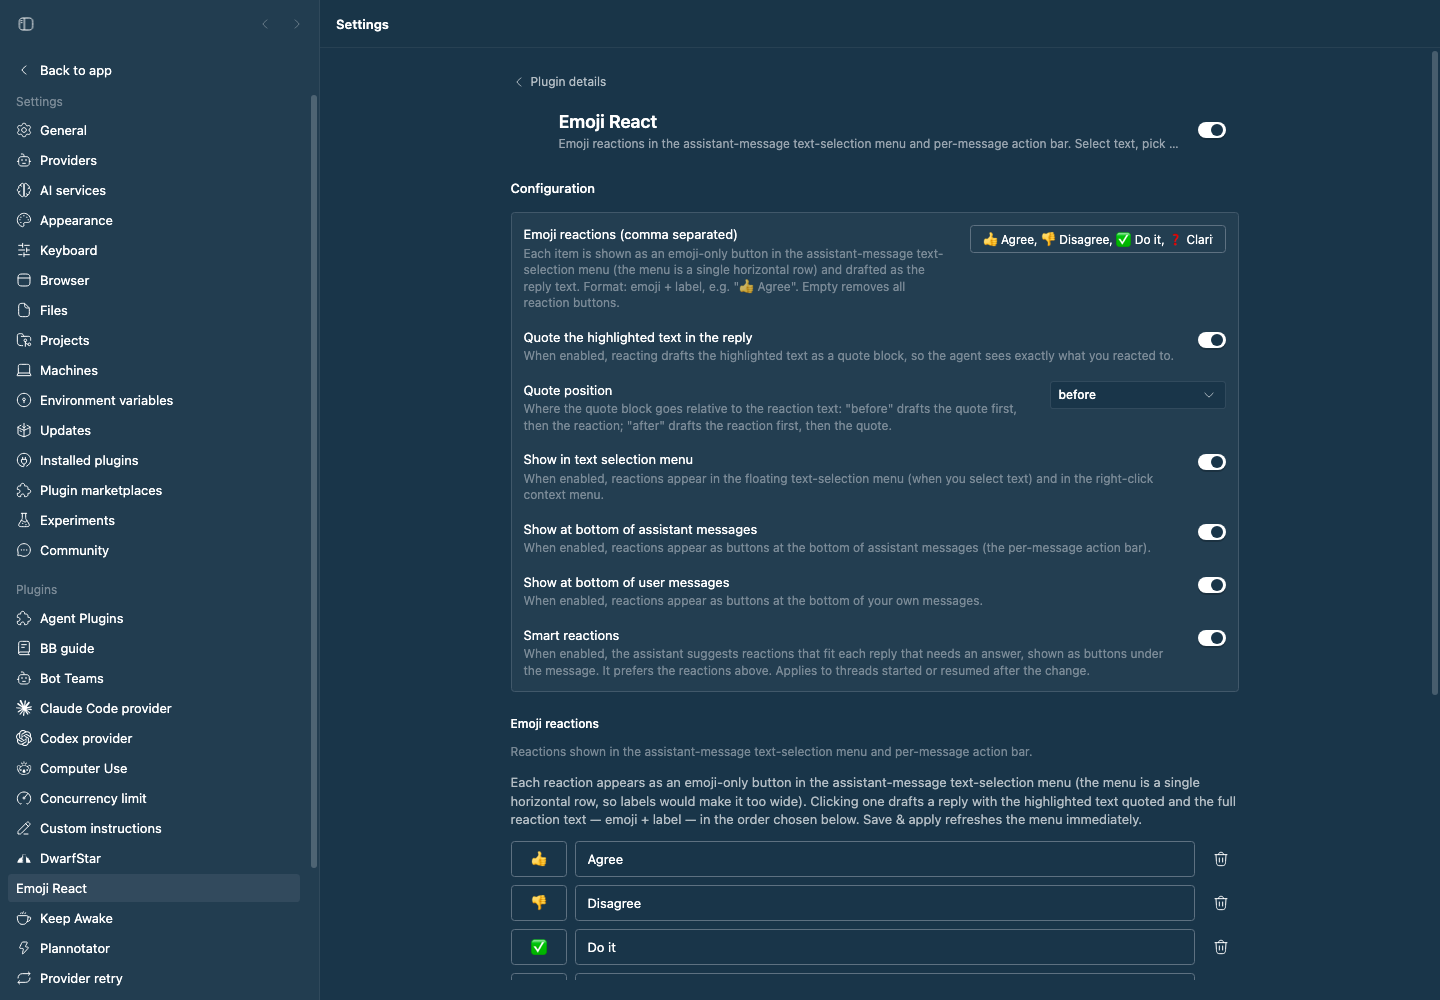Click the Configuration section heading

pyautogui.click(x=553, y=188)
